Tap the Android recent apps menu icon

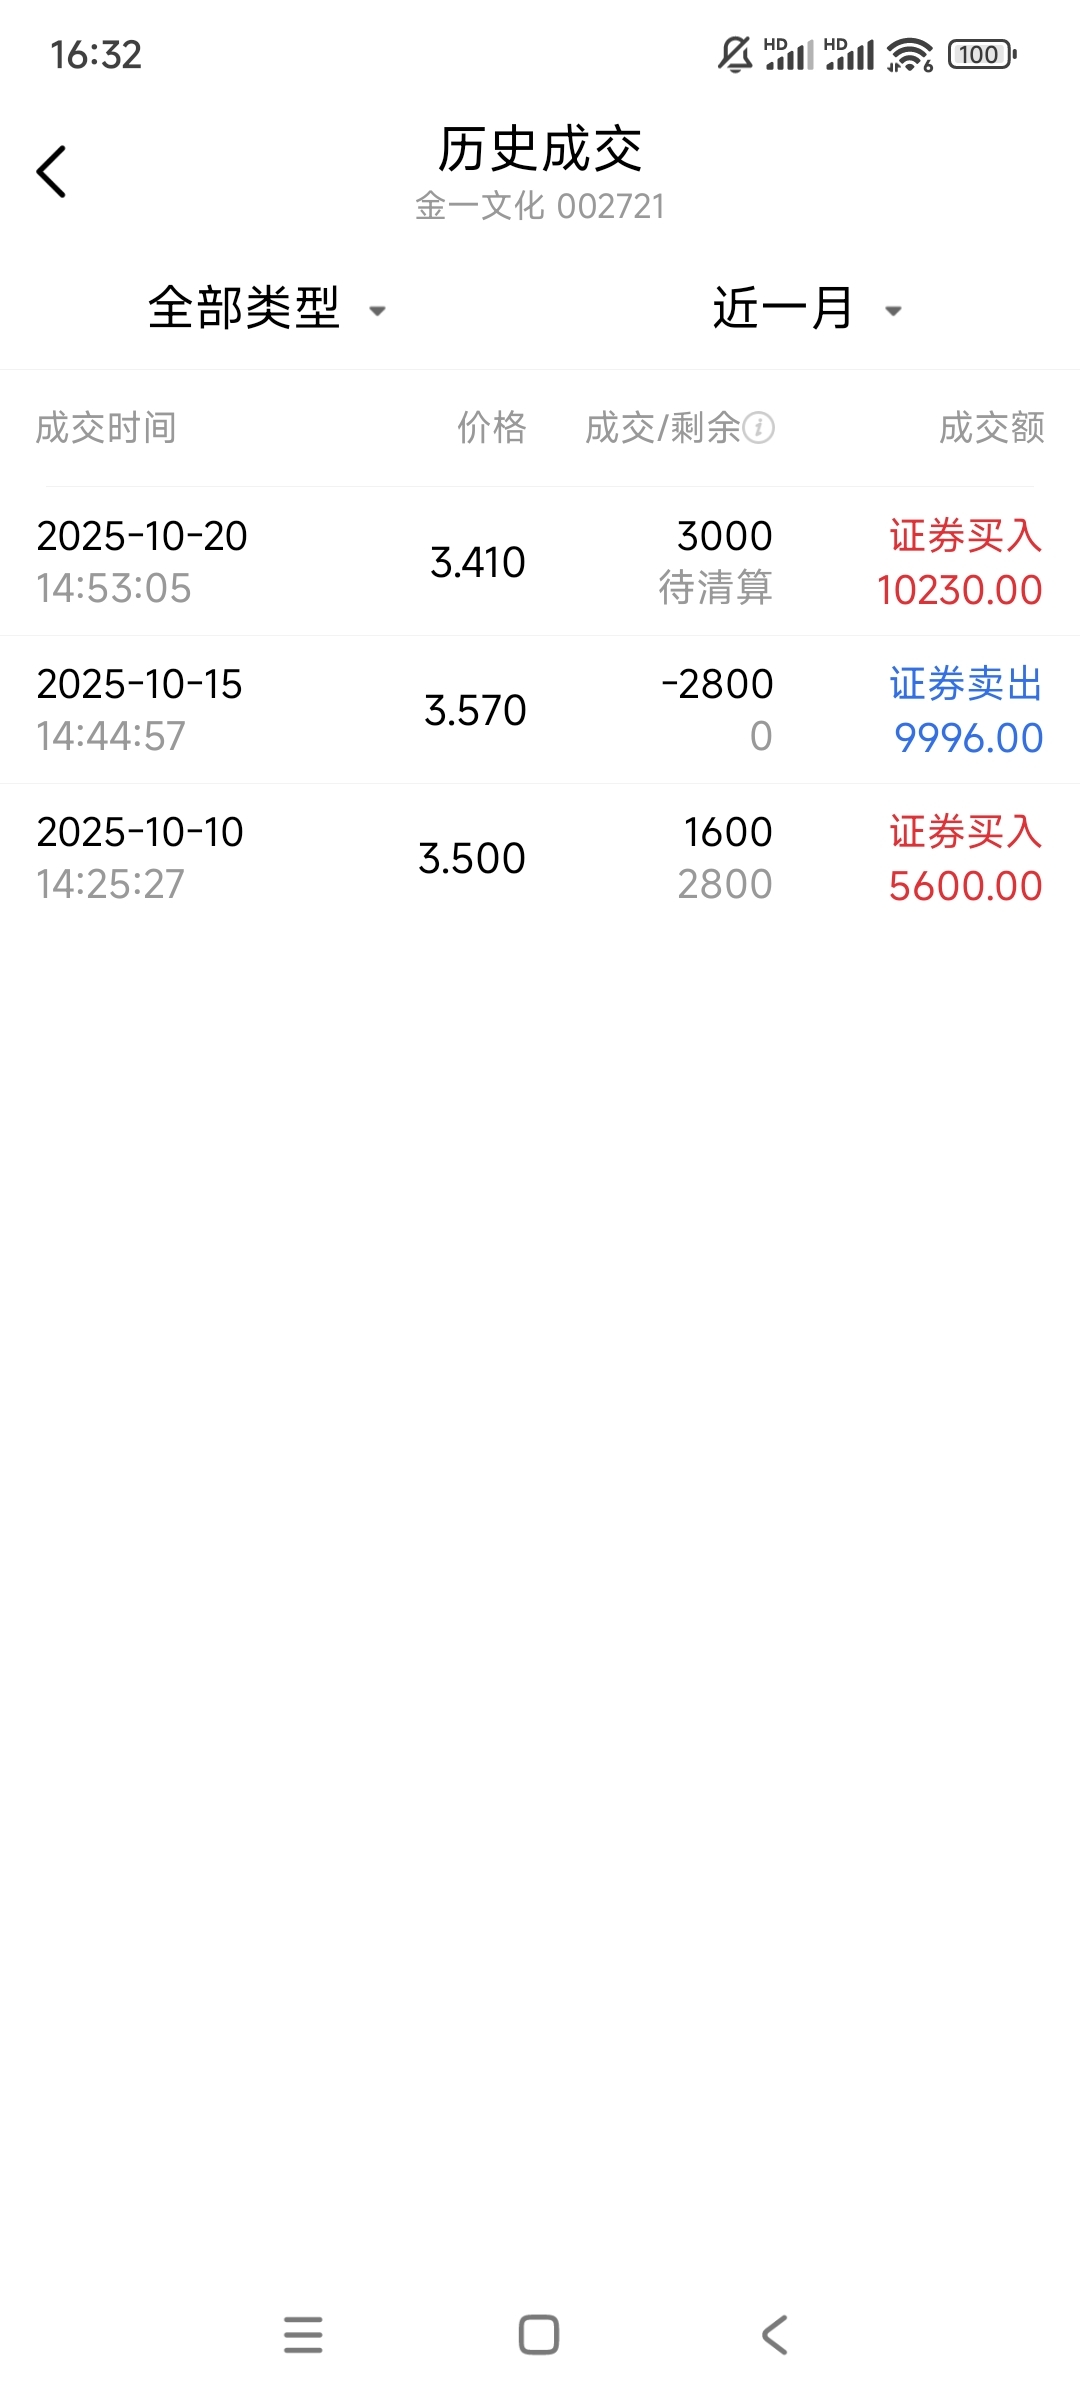pyautogui.click(x=303, y=2335)
